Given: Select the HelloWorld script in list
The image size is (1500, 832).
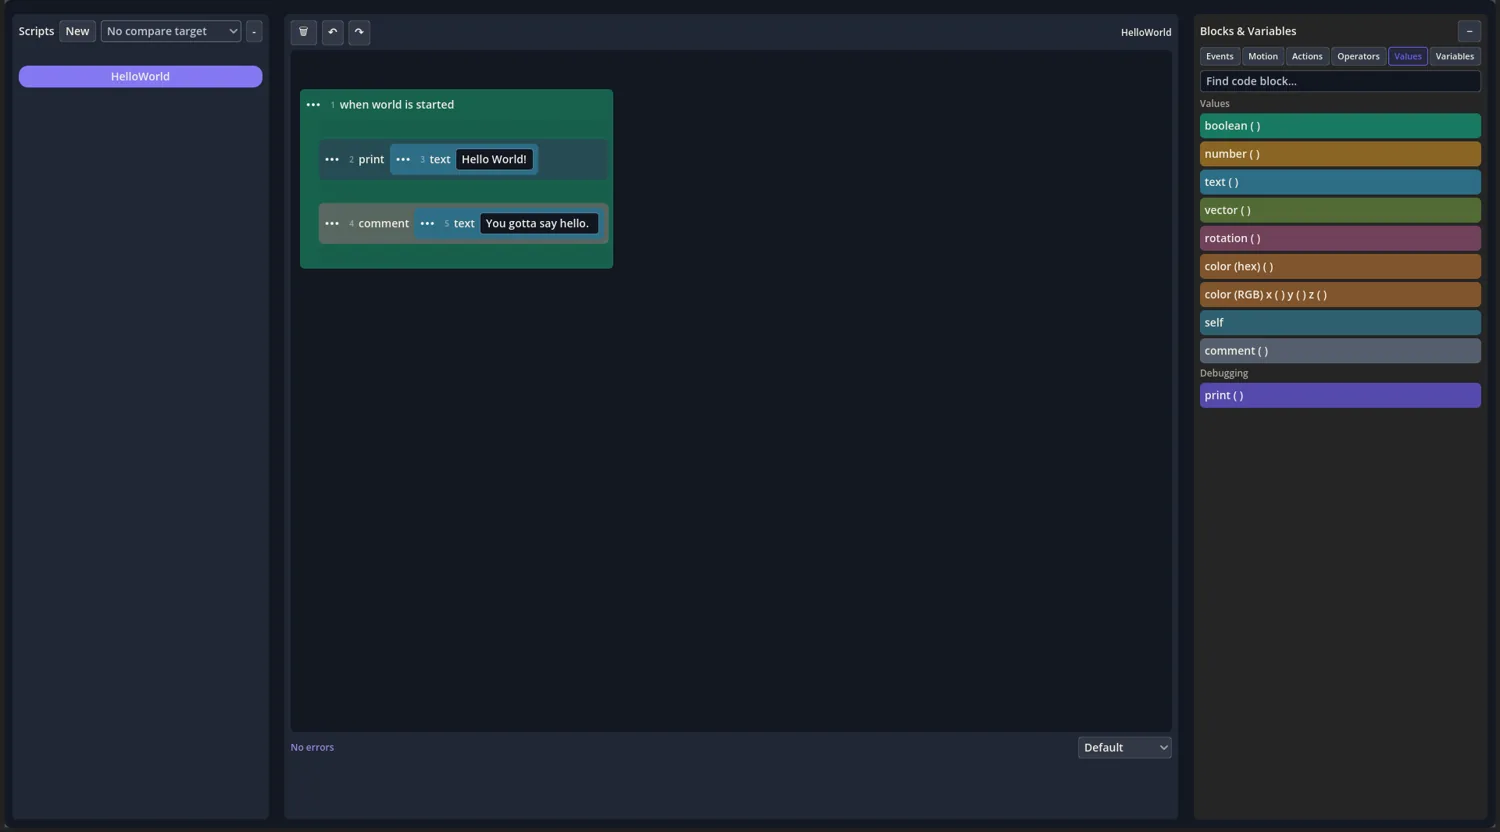Looking at the screenshot, I should pyautogui.click(x=140, y=77).
